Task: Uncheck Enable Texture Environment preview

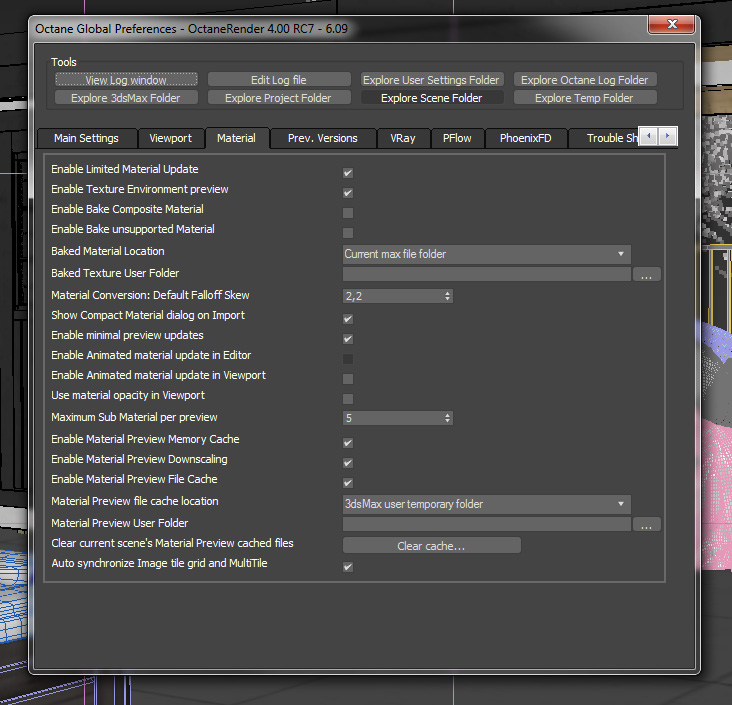Action: 348,193
